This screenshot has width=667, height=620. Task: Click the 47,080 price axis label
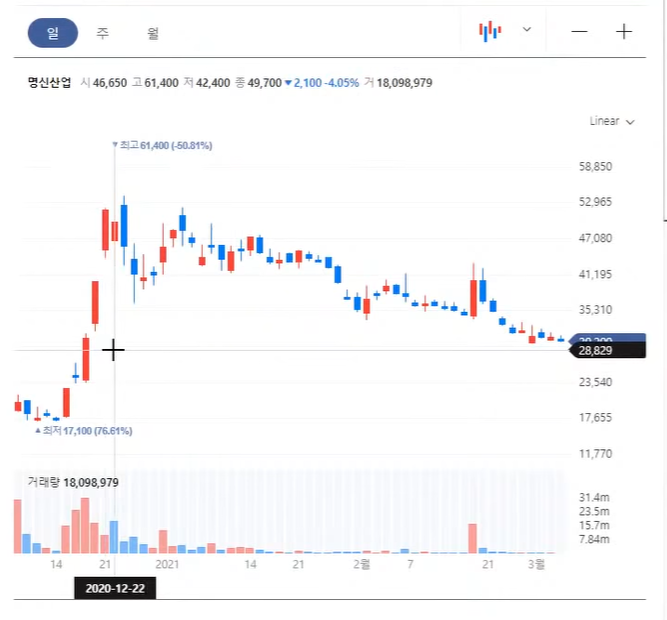coord(595,238)
